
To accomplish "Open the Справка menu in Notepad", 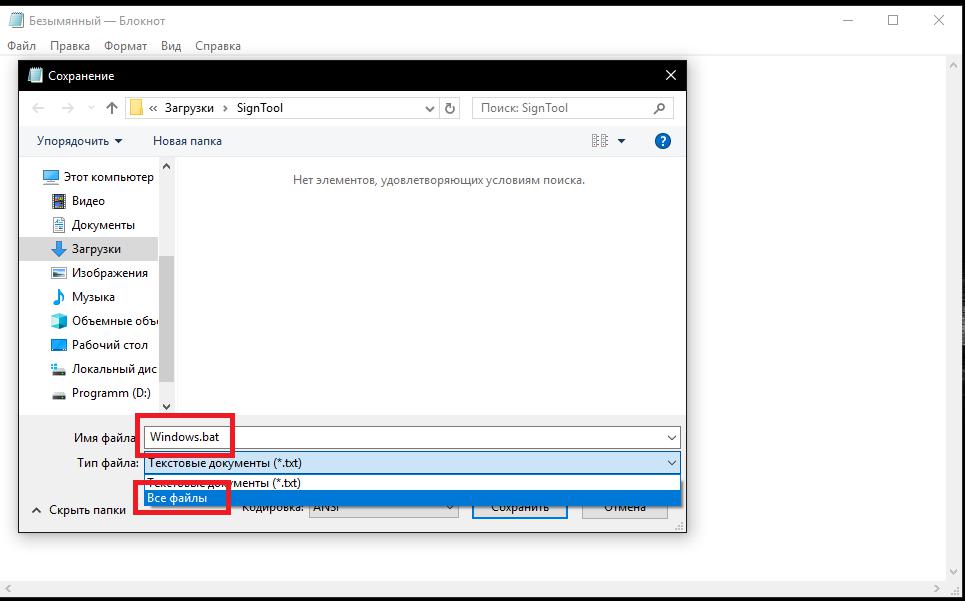I will [218, 46].
